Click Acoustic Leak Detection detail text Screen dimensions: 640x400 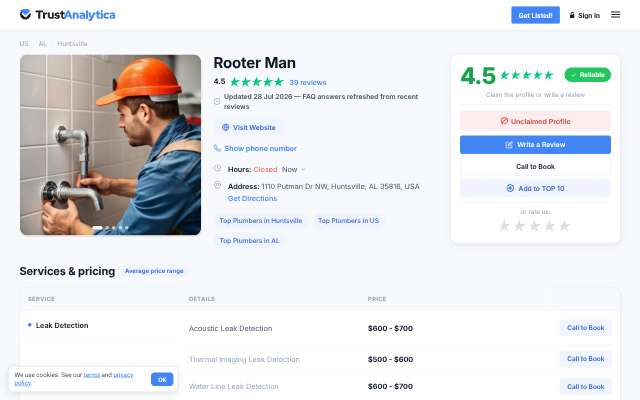[230, 328]
